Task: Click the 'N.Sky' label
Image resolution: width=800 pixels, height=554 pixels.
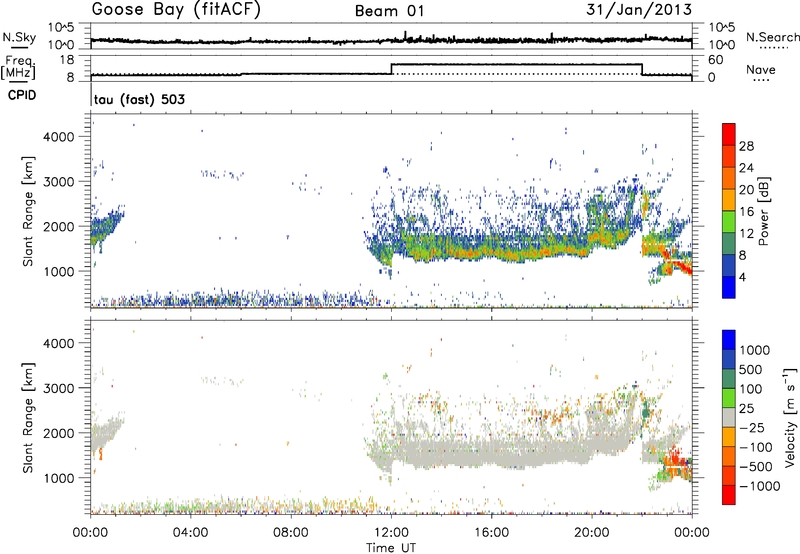Action: click(x=19, y=37)
